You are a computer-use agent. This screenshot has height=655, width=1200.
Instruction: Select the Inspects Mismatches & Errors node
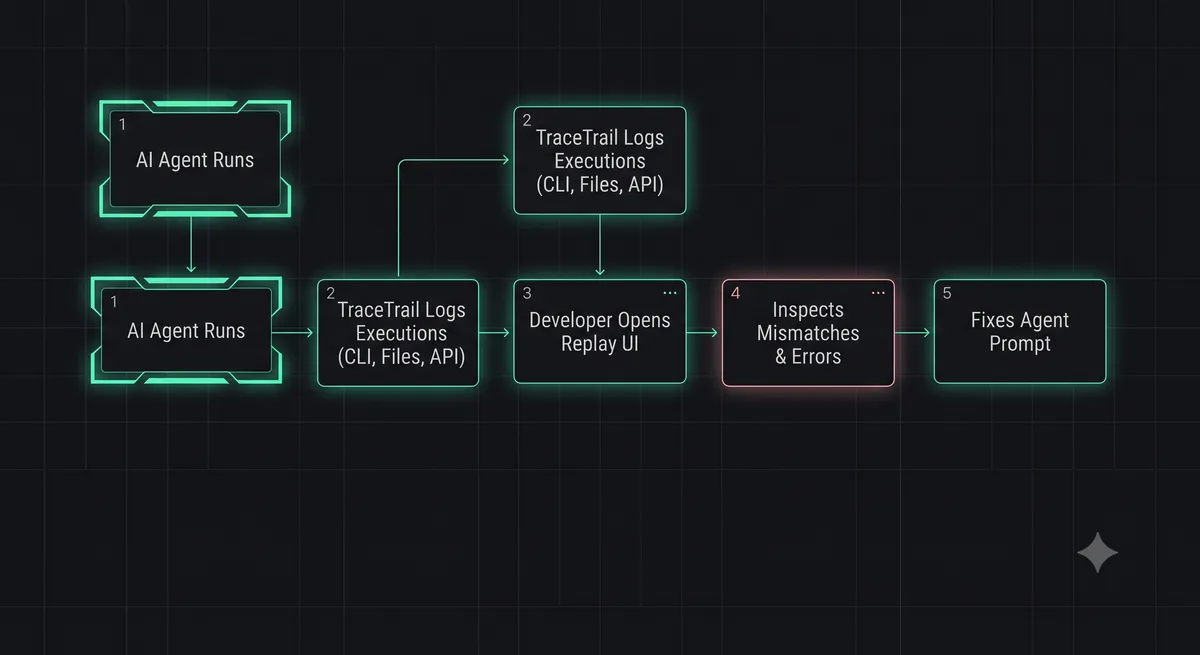(x=808, y=333)
